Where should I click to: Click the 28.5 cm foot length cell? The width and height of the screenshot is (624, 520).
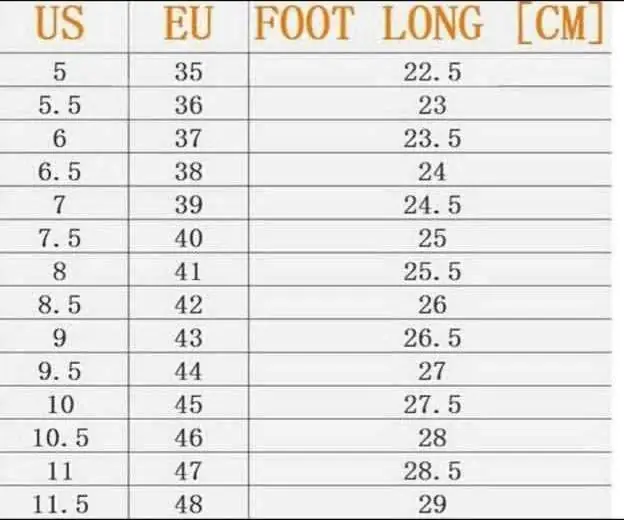pyautogui.click(x=432, y=471)
